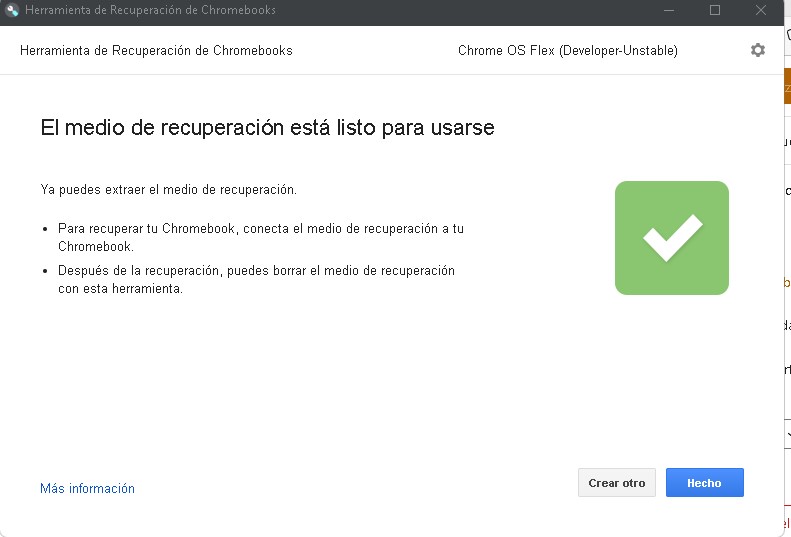Image resolution: width=791 pixels, height=537 pixels.
Task: Click the Chrome OS Flex (Developer-Unstable) label
Action: tap(567, 50)
